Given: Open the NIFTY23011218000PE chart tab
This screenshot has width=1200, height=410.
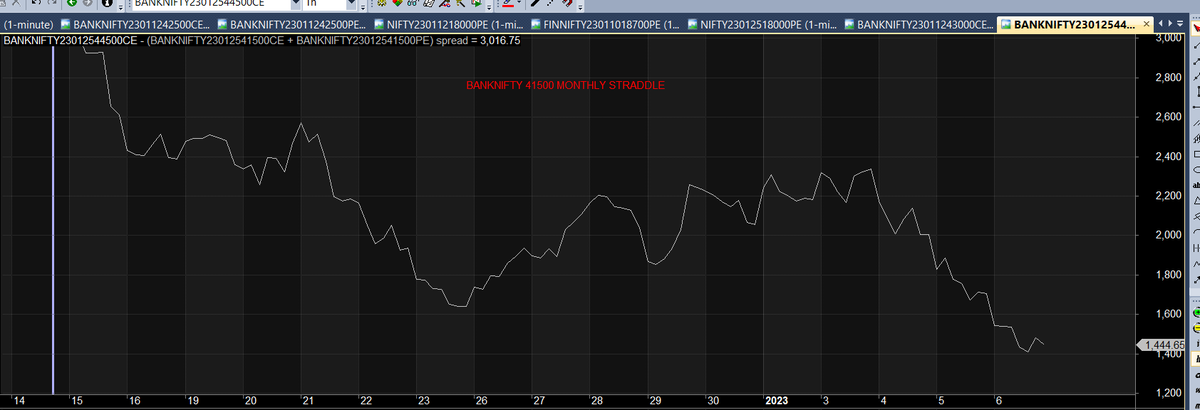Looking at the screenshot, I should [449, 24].
